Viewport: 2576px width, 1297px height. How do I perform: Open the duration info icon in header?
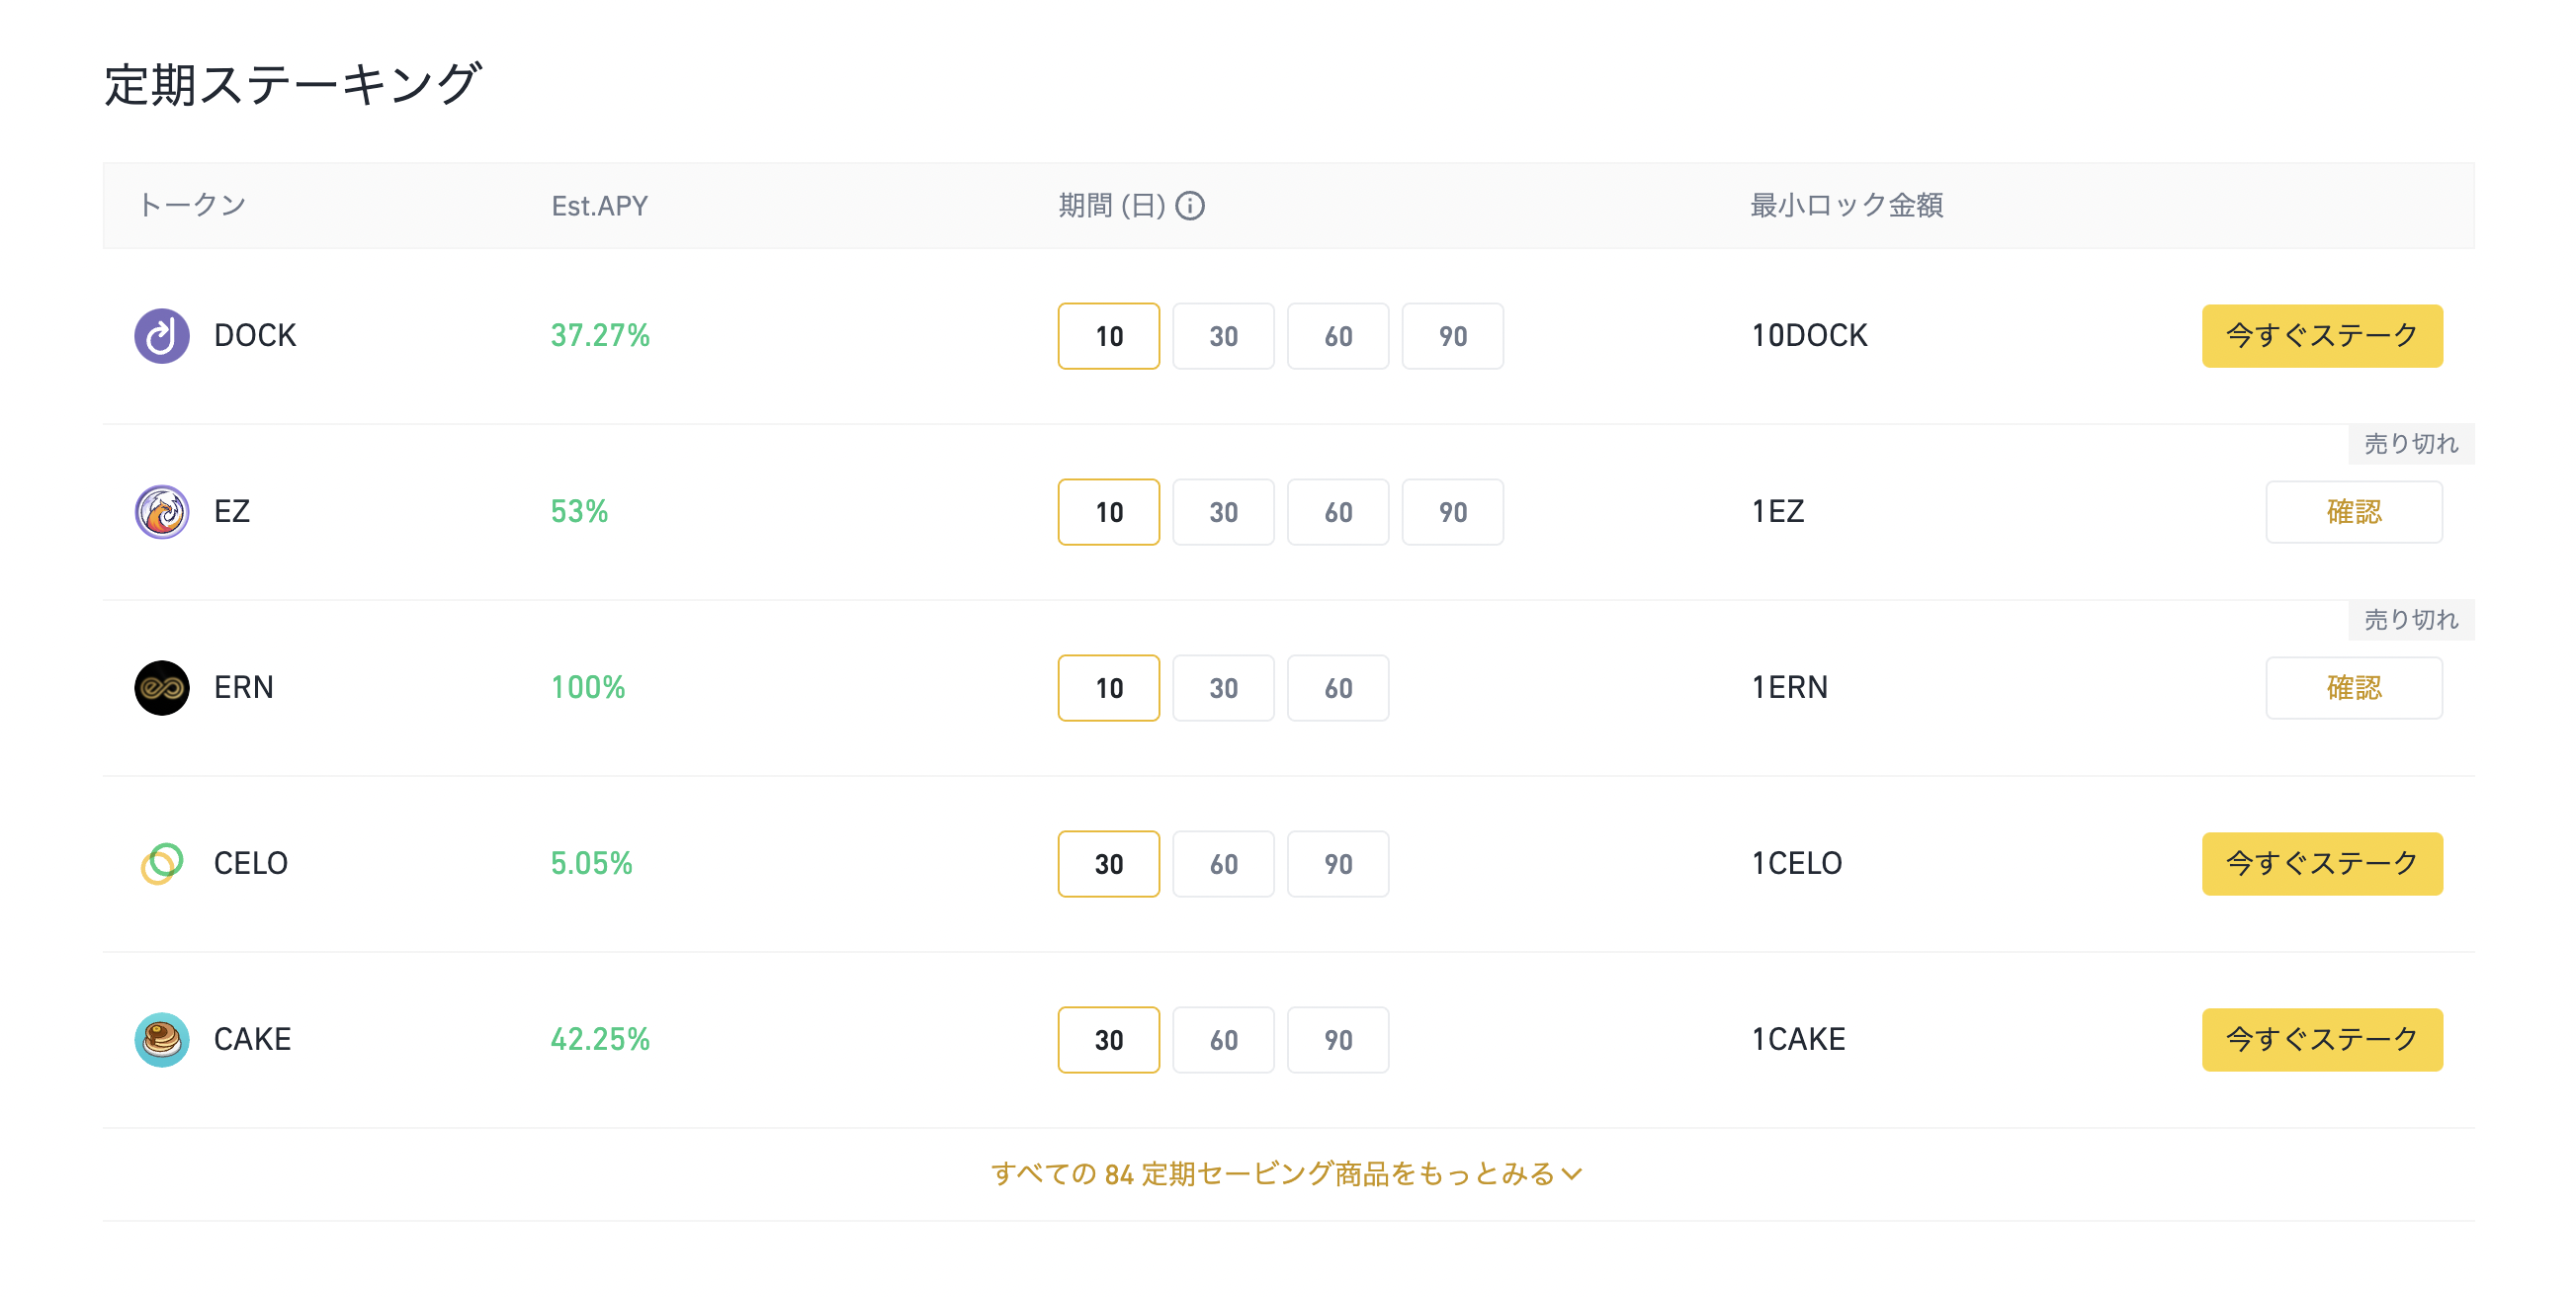[x=1190, y=206]
